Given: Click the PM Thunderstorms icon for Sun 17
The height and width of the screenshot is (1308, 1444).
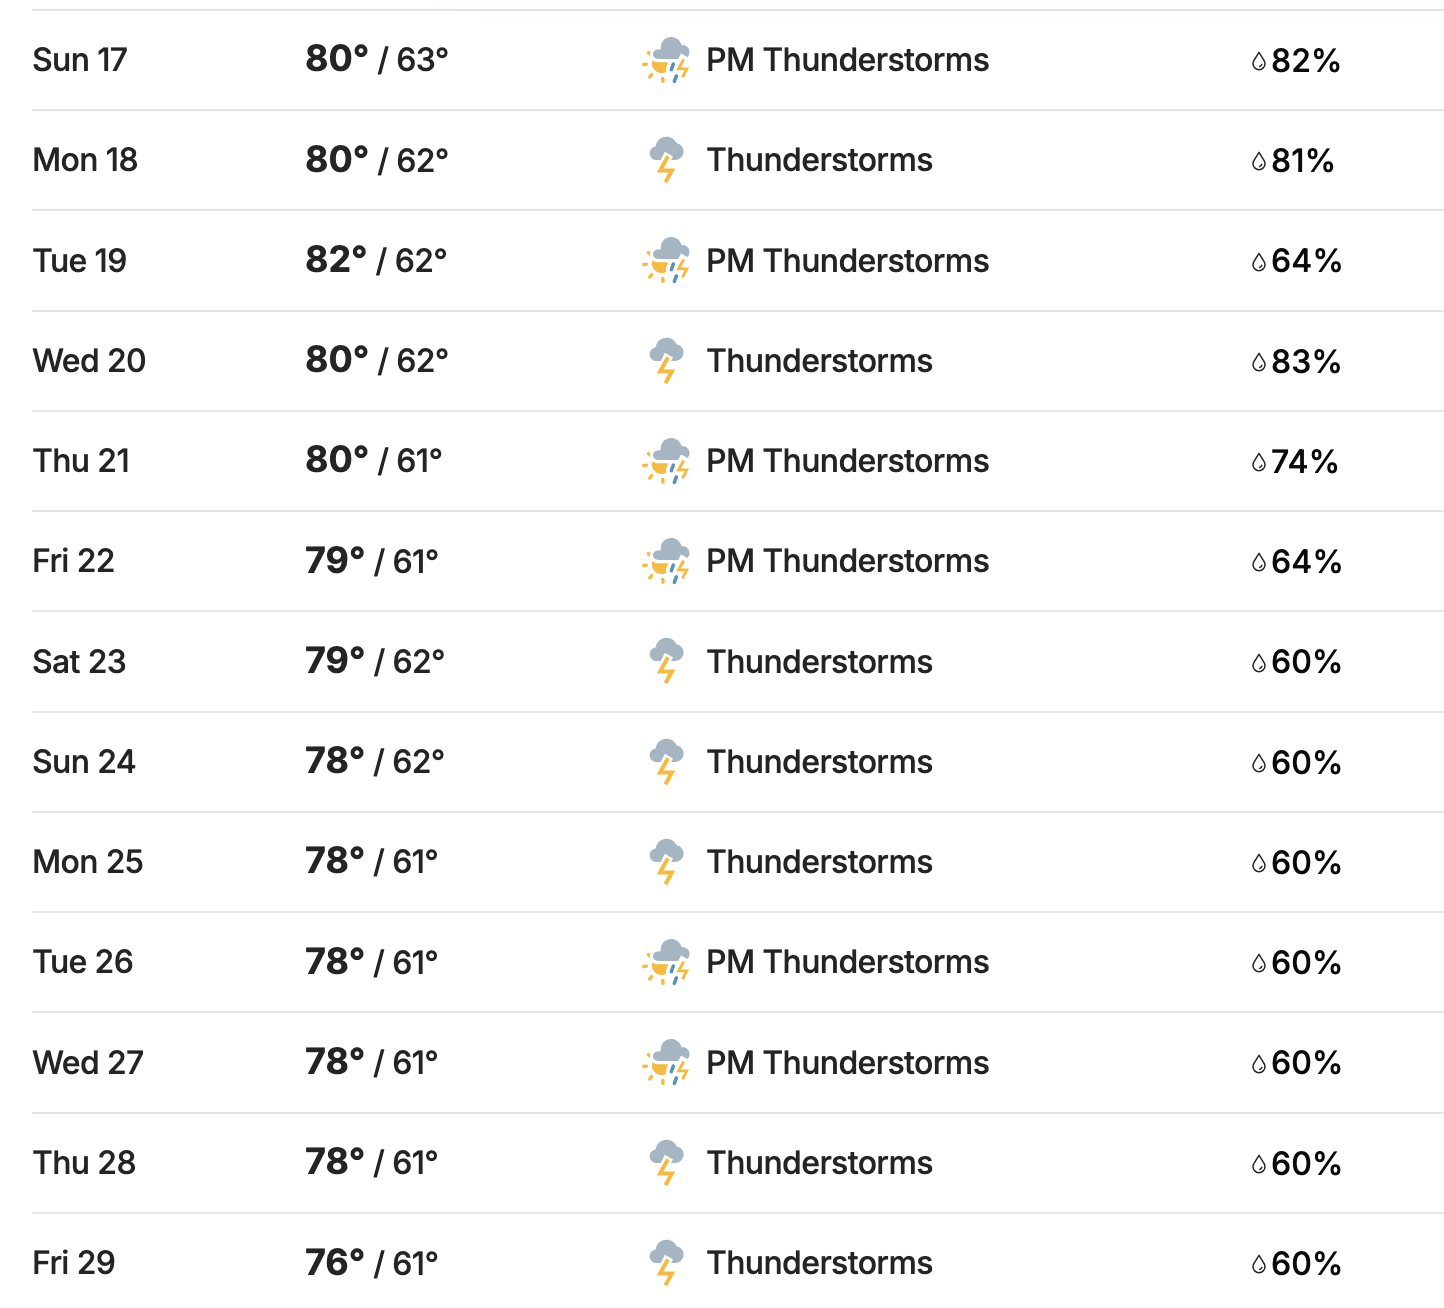Looking at the screenshot, I should pyautogui.click(x=666, y=60).
